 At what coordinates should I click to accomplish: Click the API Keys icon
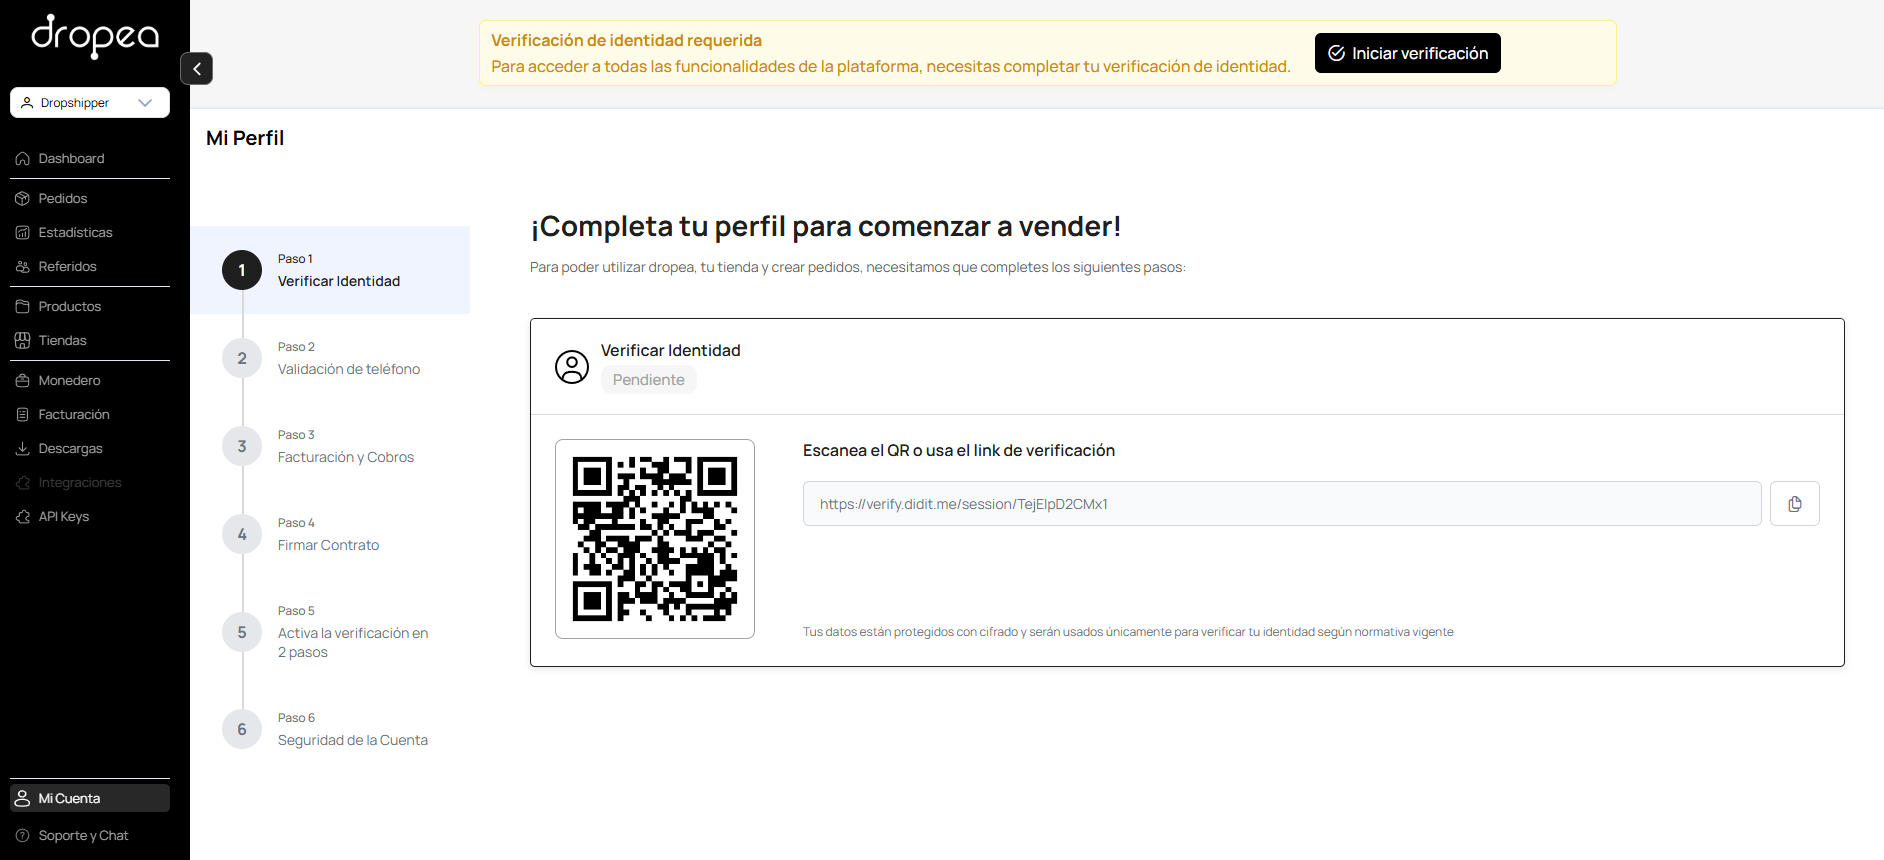[x=23, y=517]
